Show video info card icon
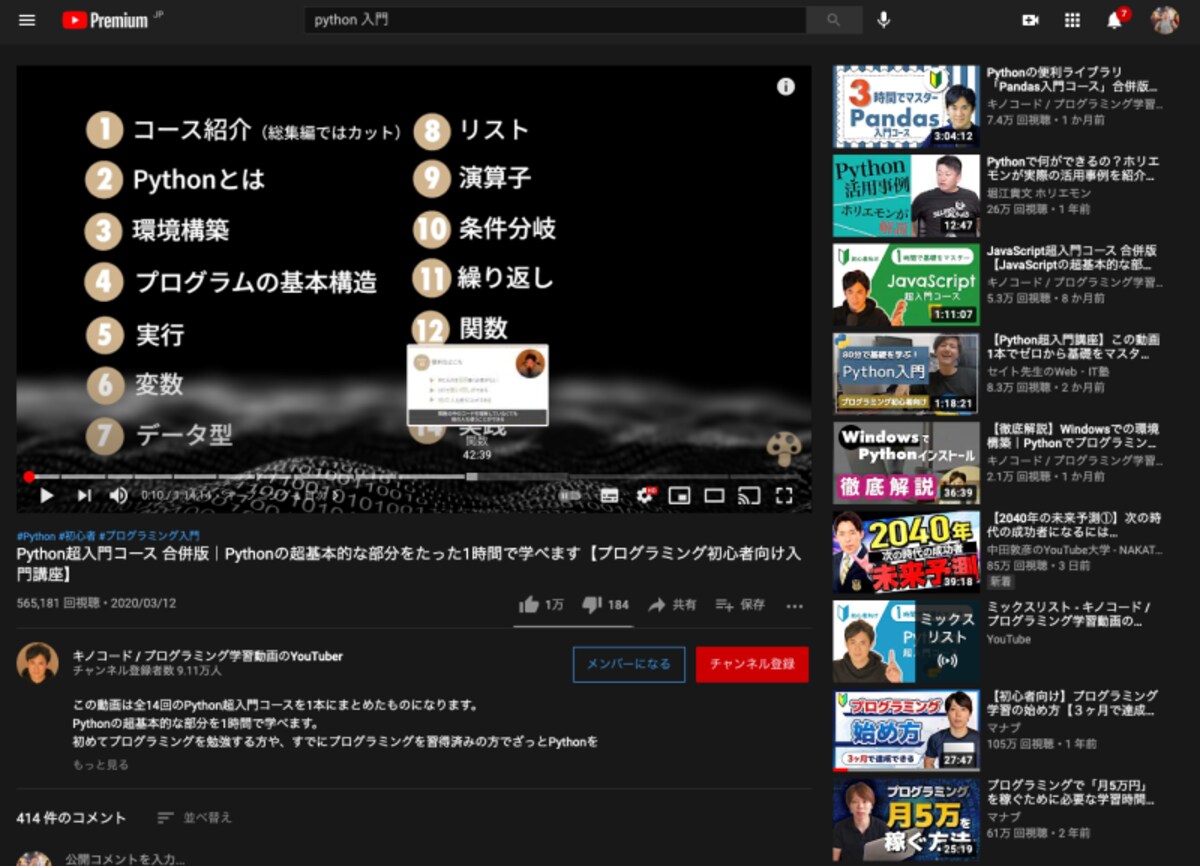This screenshot has width=1200, height=866. pos(786,87)
